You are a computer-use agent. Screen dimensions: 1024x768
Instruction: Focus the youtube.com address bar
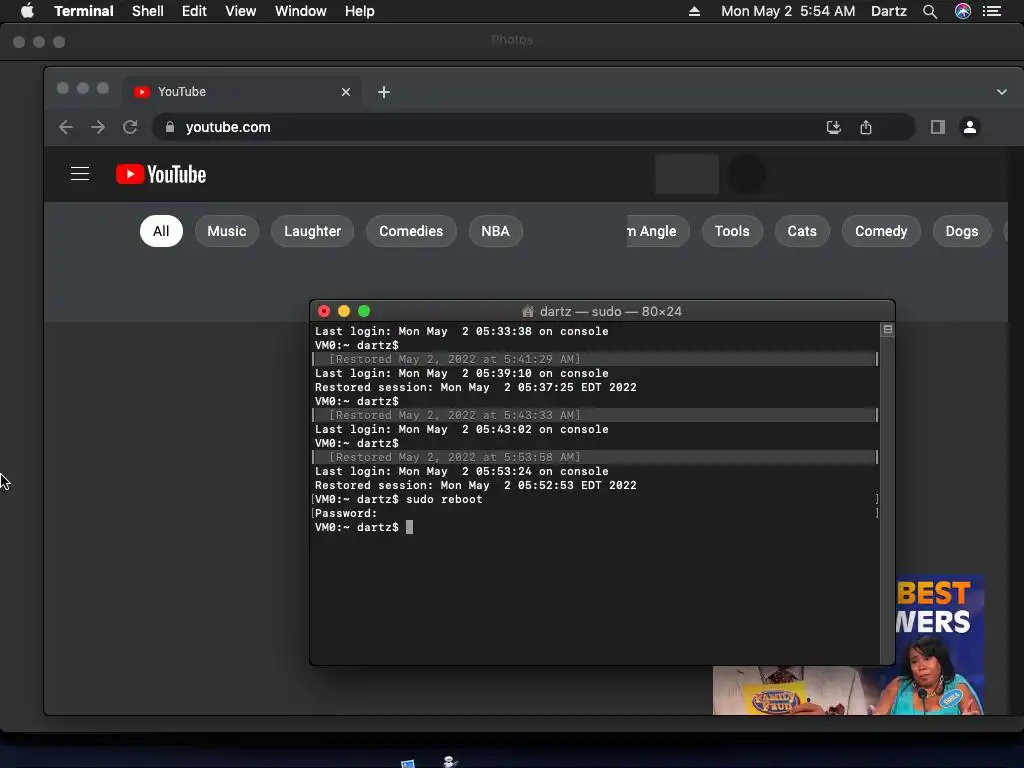coord(532,127)
